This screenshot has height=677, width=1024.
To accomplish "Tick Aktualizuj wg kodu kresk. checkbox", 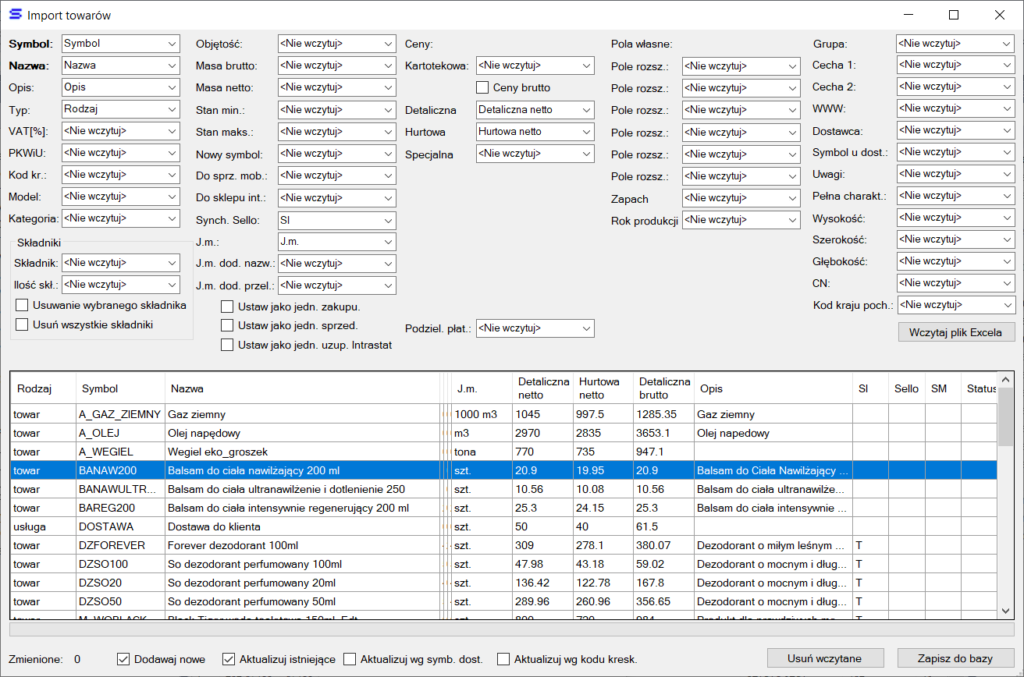I will [504, 660].
